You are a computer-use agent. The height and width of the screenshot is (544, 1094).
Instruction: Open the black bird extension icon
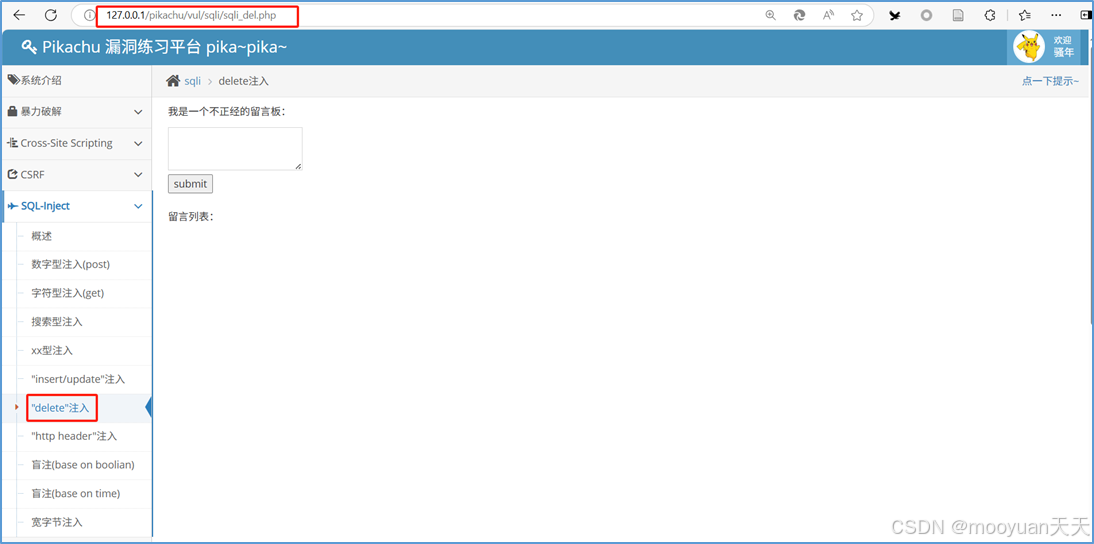[894, 15]
